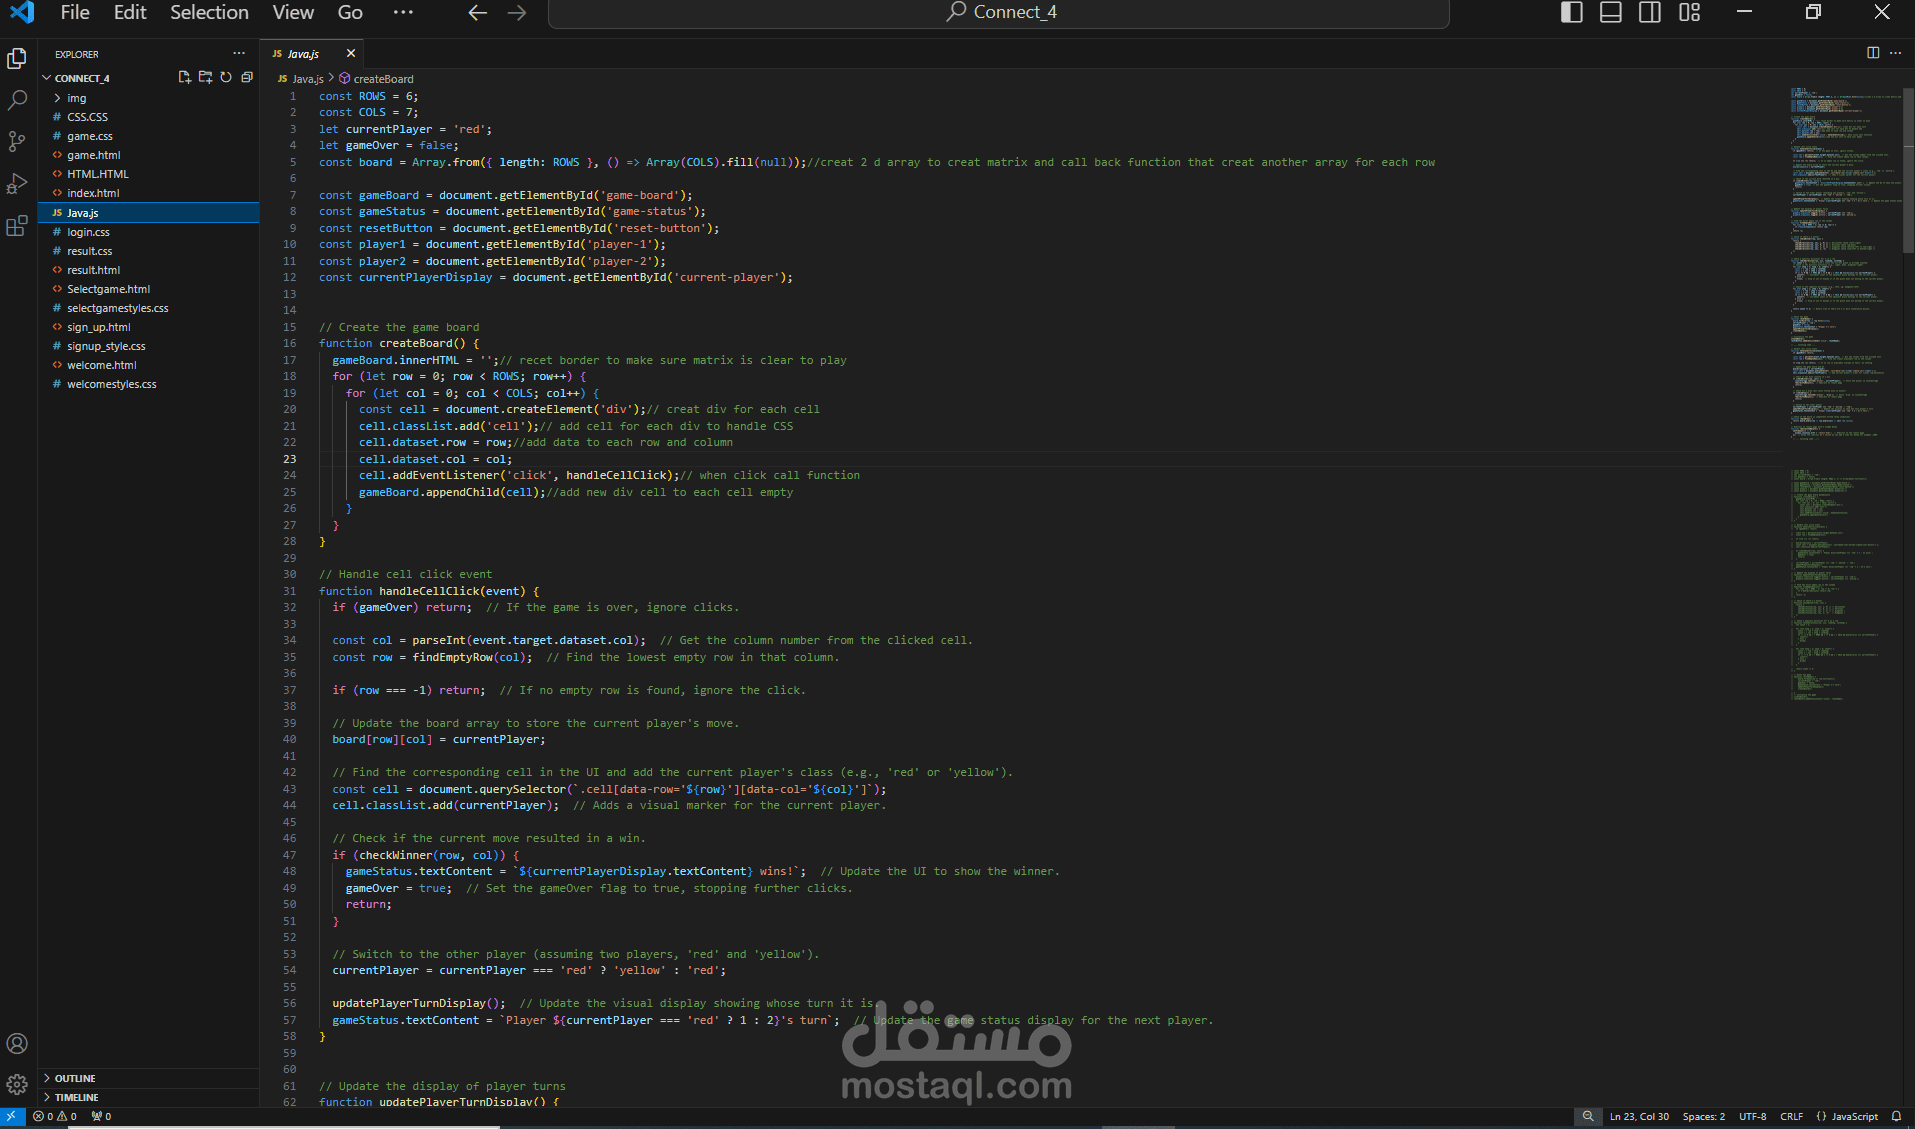Open remote window indicator in status bar
The image size is (1915, 1129).
click(12, 1116)
